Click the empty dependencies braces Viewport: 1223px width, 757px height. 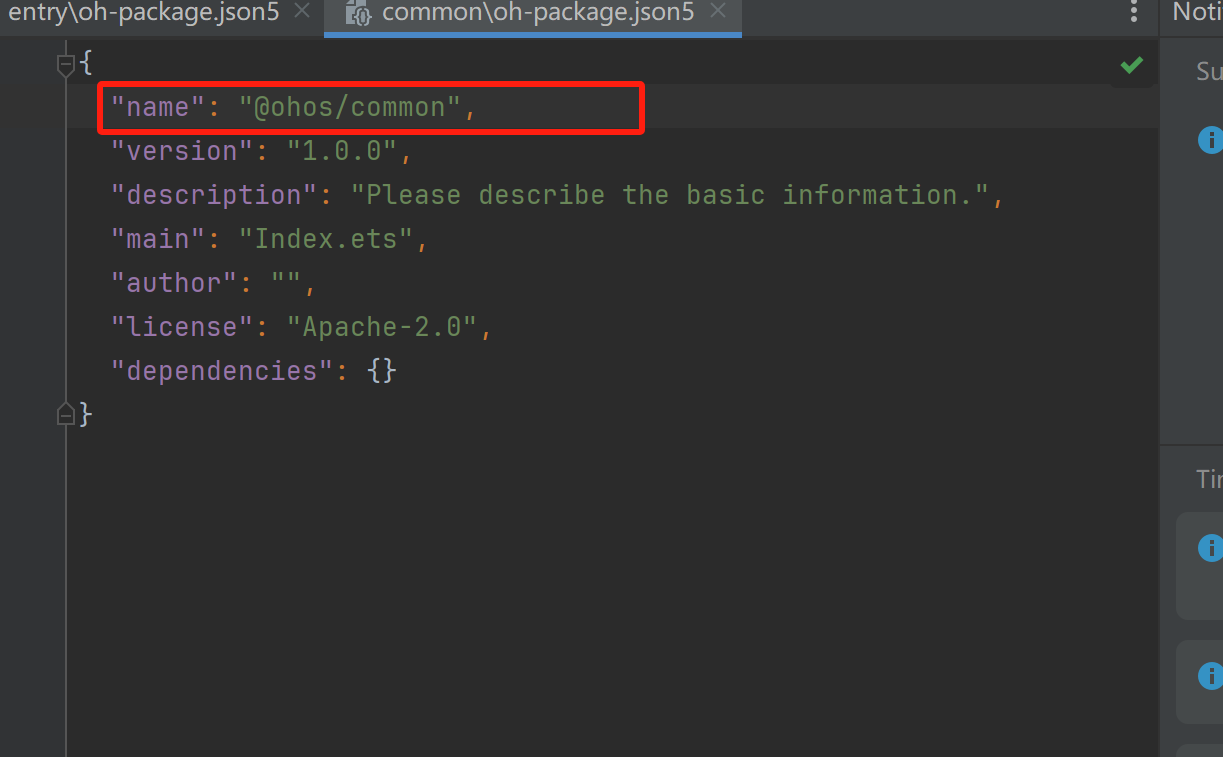pos(382,371)
